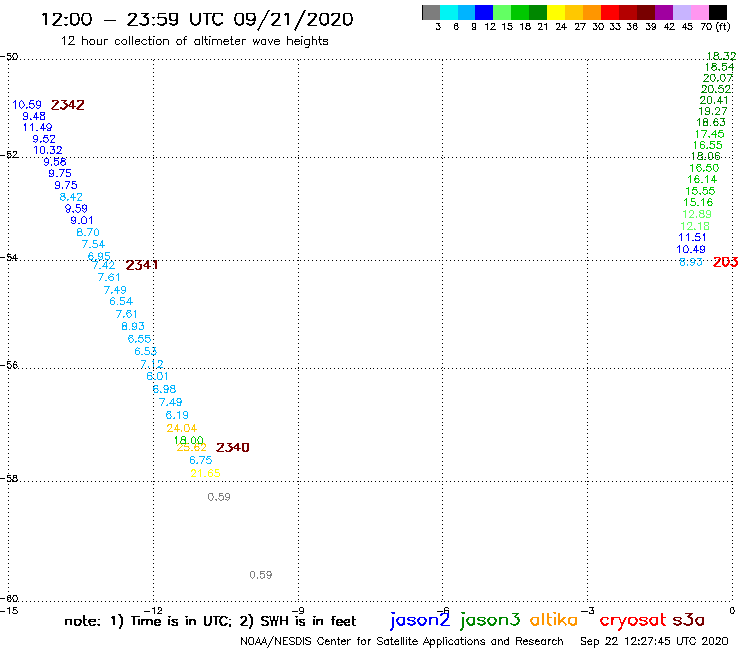Click the light green value 12.89
740x650 pixels.
coord(697,214)
